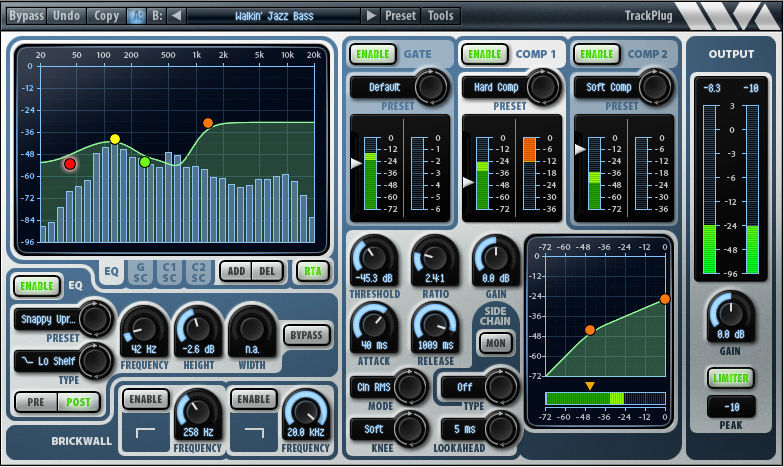Click the compressor Ratio knob
Image resolution: width=783 pixels, height=467 pixels.
tap(435, 258)
